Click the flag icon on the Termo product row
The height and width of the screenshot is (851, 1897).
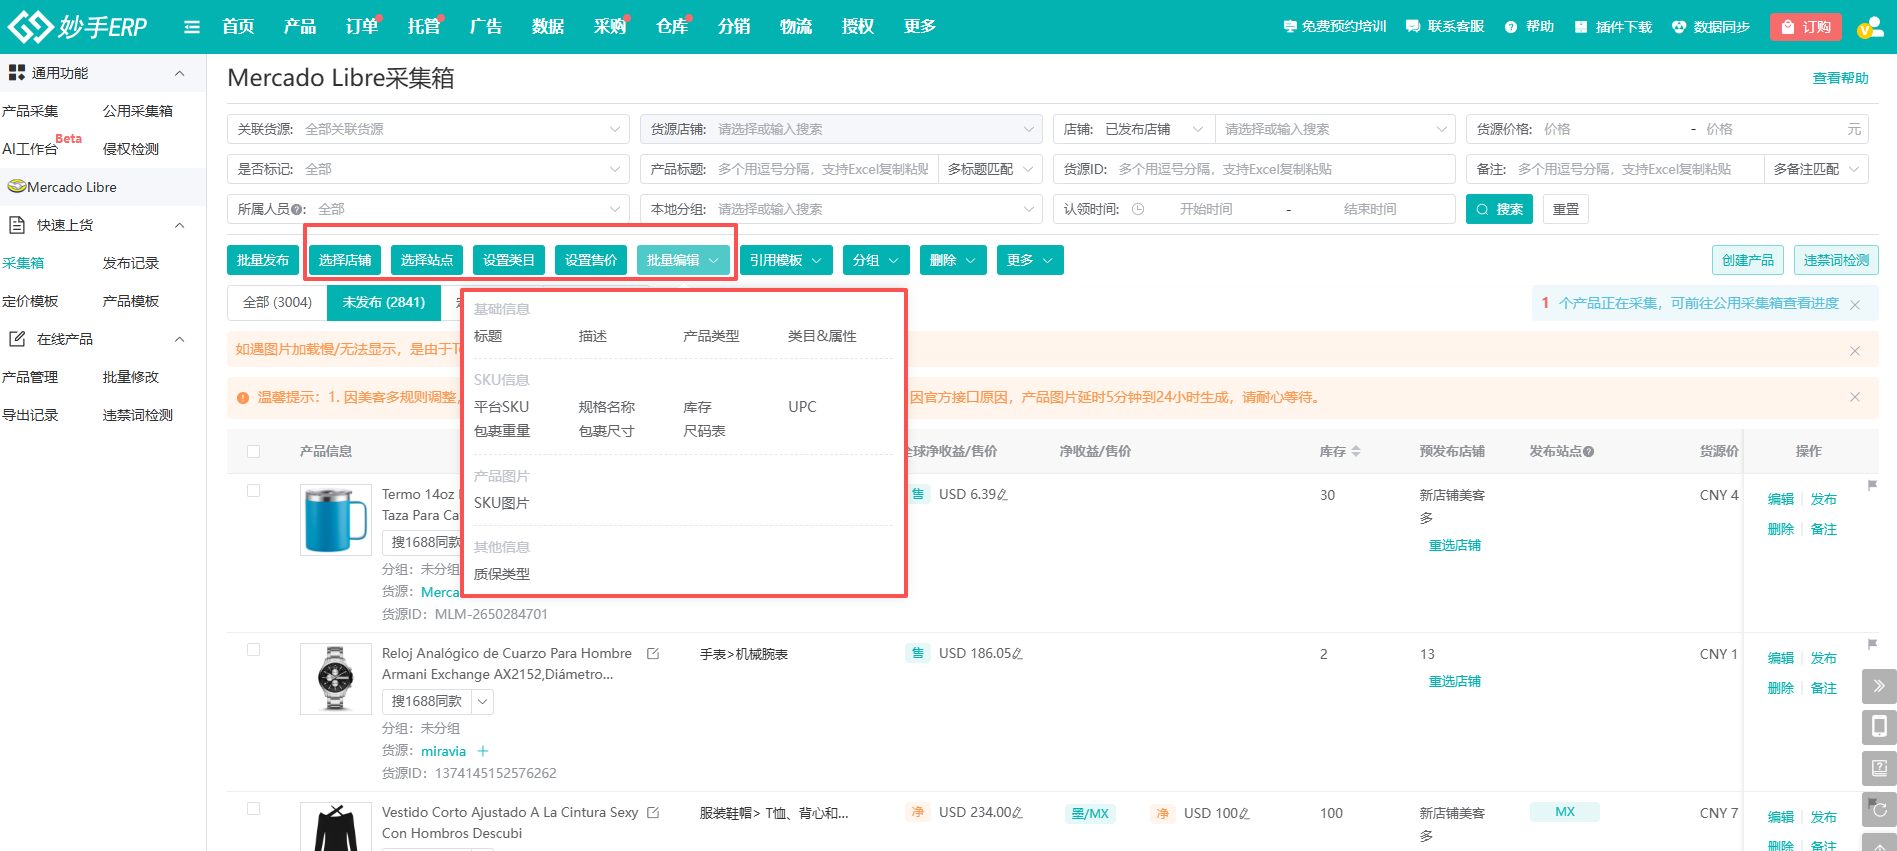click(x=1872, y=486)
